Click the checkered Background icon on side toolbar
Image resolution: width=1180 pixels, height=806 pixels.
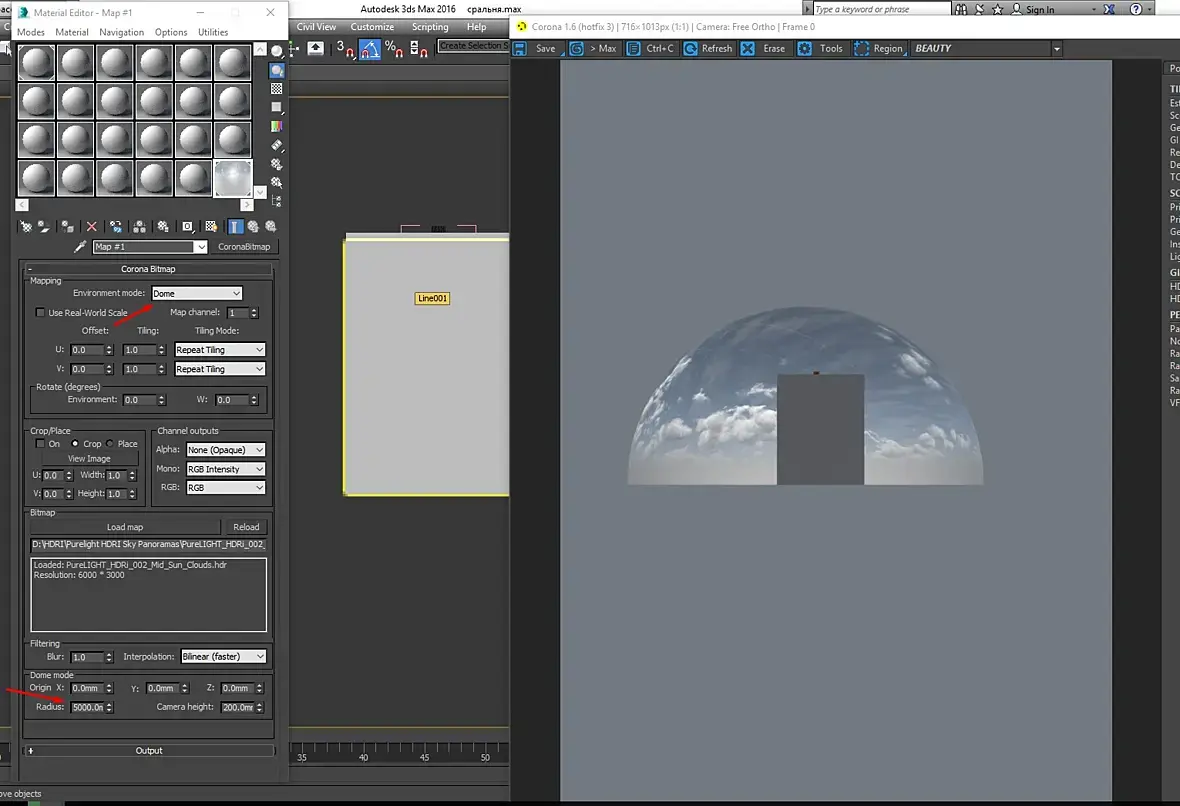click(277, 89)
